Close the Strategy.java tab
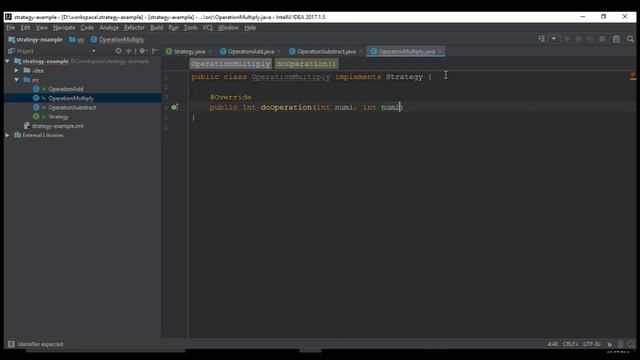 pos(210,51)
